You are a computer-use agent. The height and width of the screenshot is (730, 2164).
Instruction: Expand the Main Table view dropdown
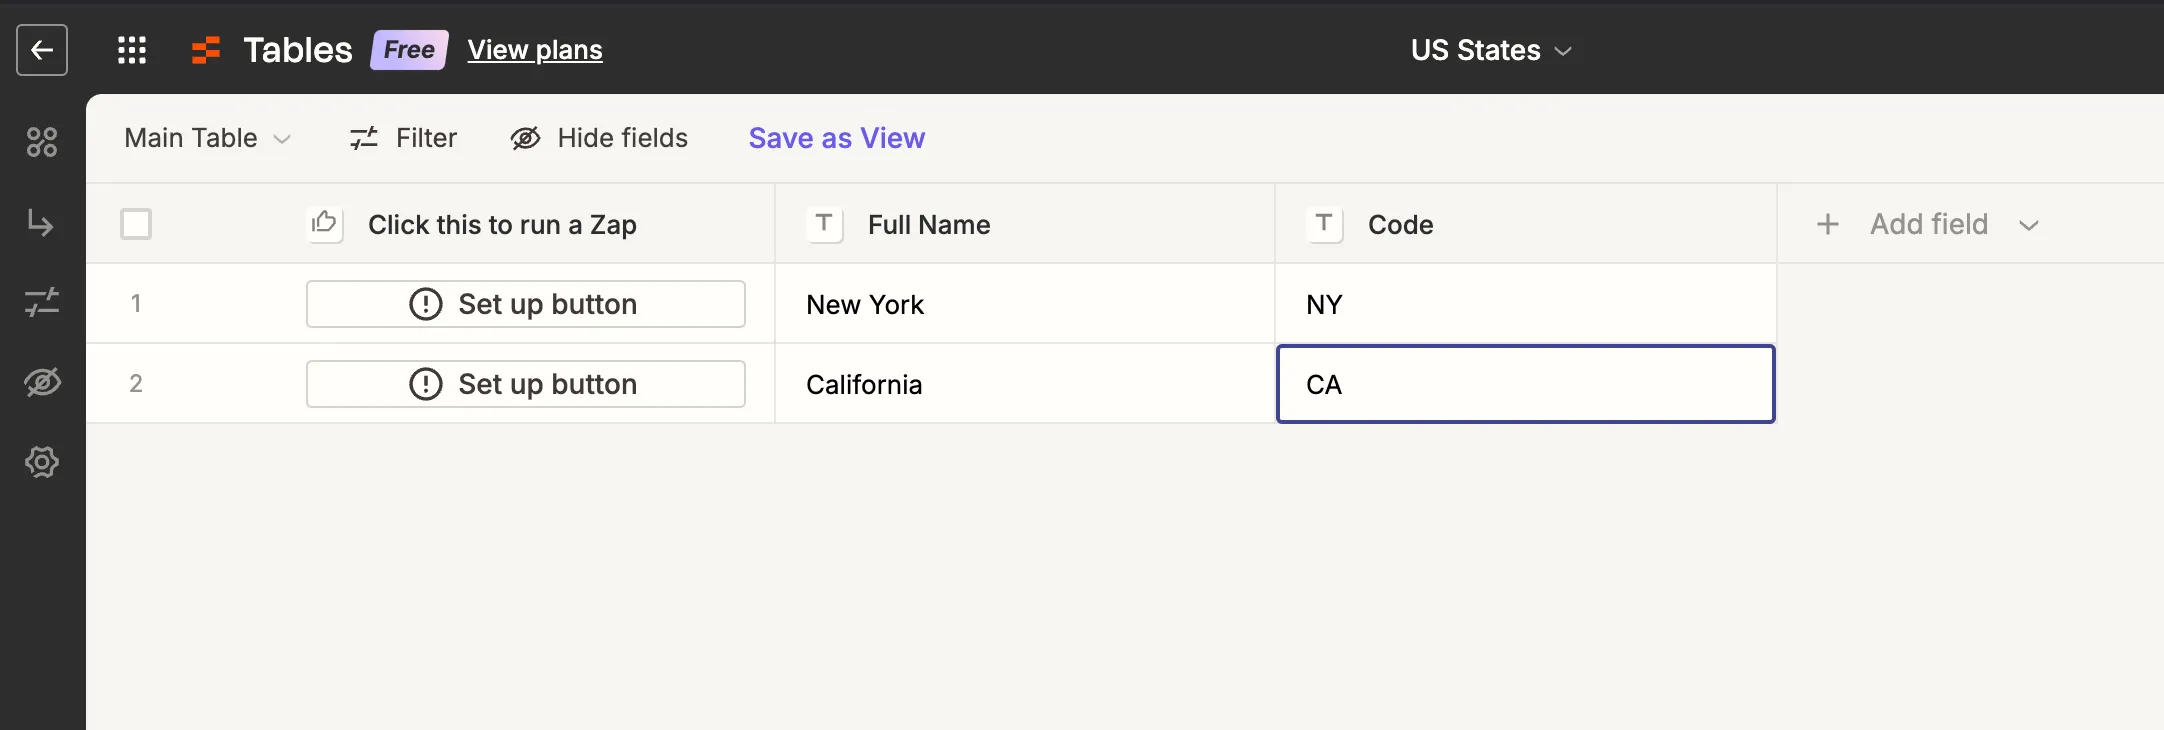(x=207, y=138)
